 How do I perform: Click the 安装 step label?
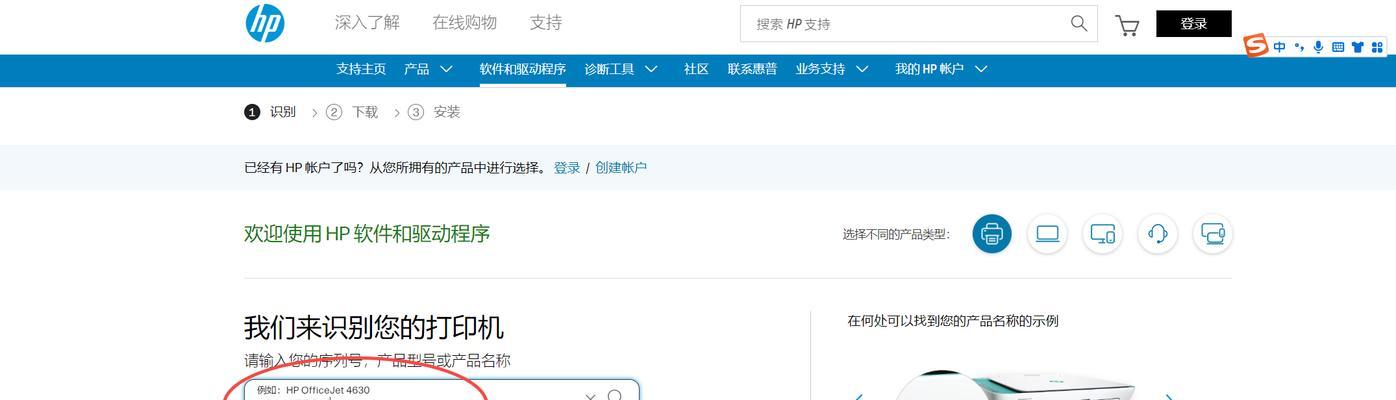(x=447, y=112)
